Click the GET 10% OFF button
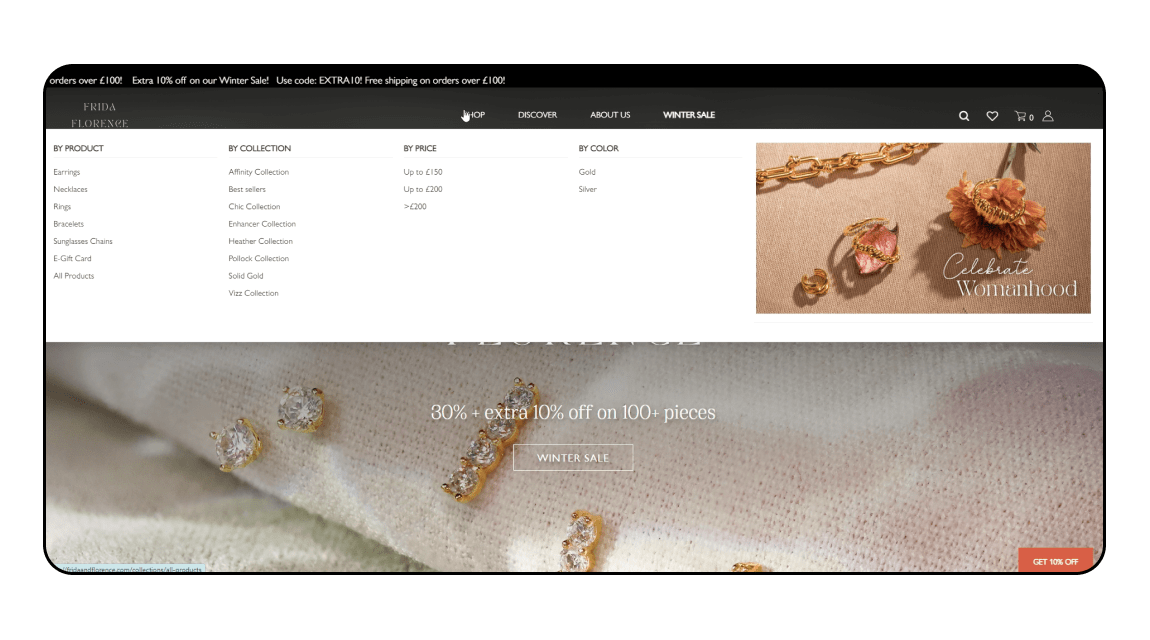The width and height of the screenshot is (1150, 640). 1055,562
